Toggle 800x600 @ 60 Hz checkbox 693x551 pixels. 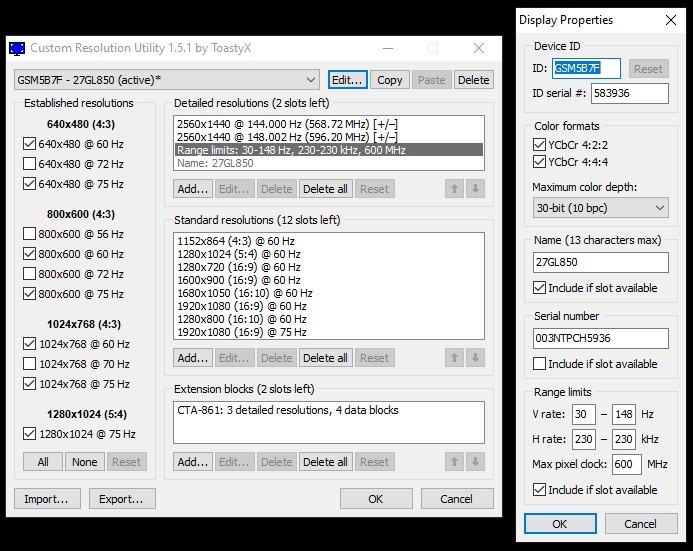pyautogui.click(x=29, y=254)
